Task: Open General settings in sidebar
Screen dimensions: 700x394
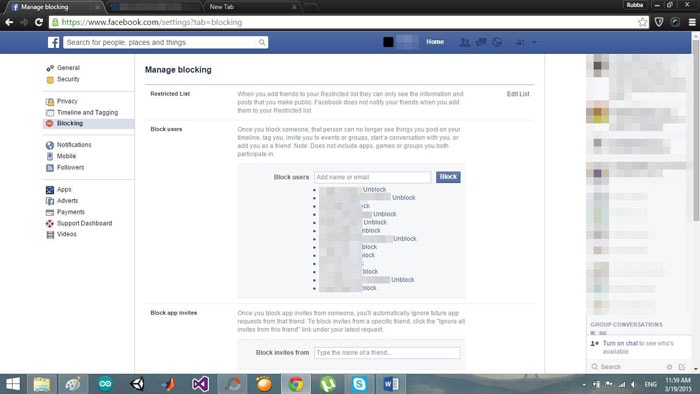Action: point(68,68)
